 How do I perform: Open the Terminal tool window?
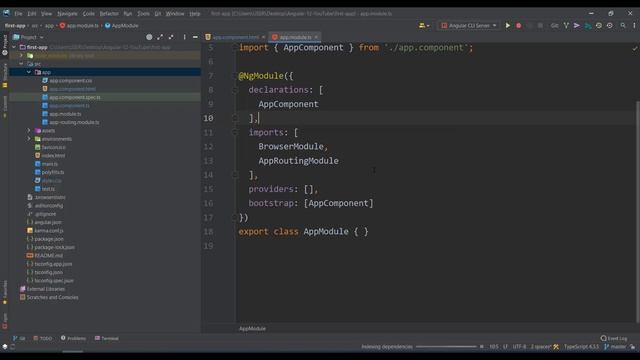click(107, 338)
